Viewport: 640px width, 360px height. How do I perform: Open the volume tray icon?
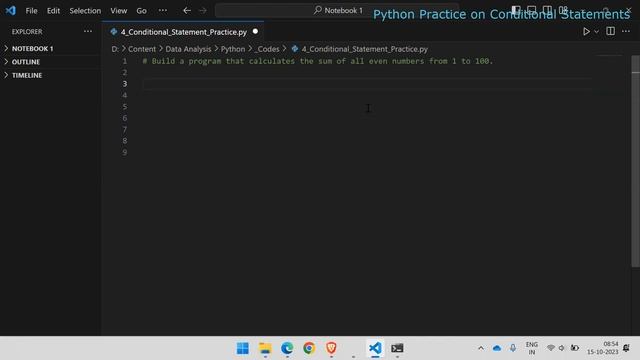(x=562, y=348)
